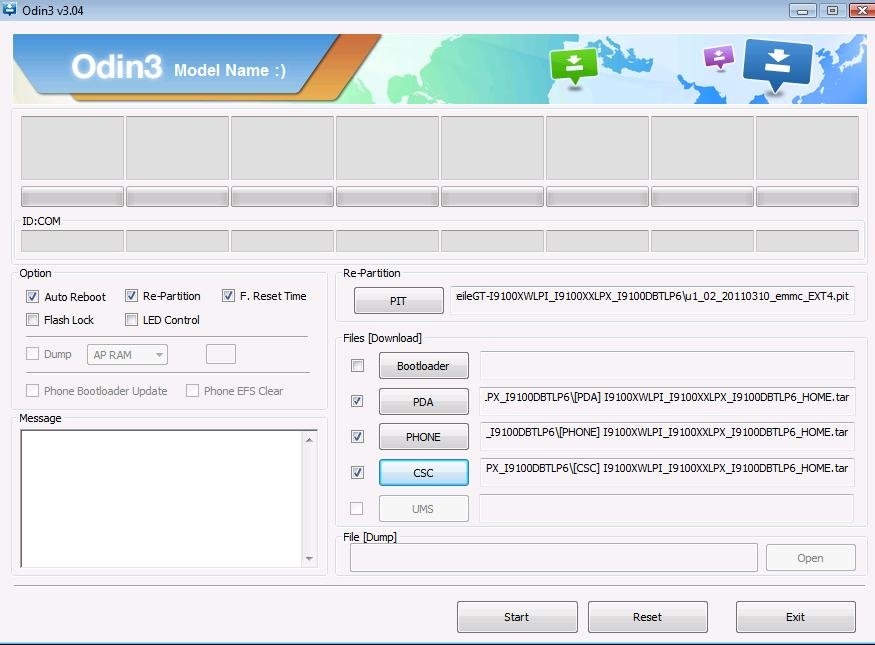The image size is (875, 645).
Task: Exit the Odin3 application
Action: click(x=795, y=617)
